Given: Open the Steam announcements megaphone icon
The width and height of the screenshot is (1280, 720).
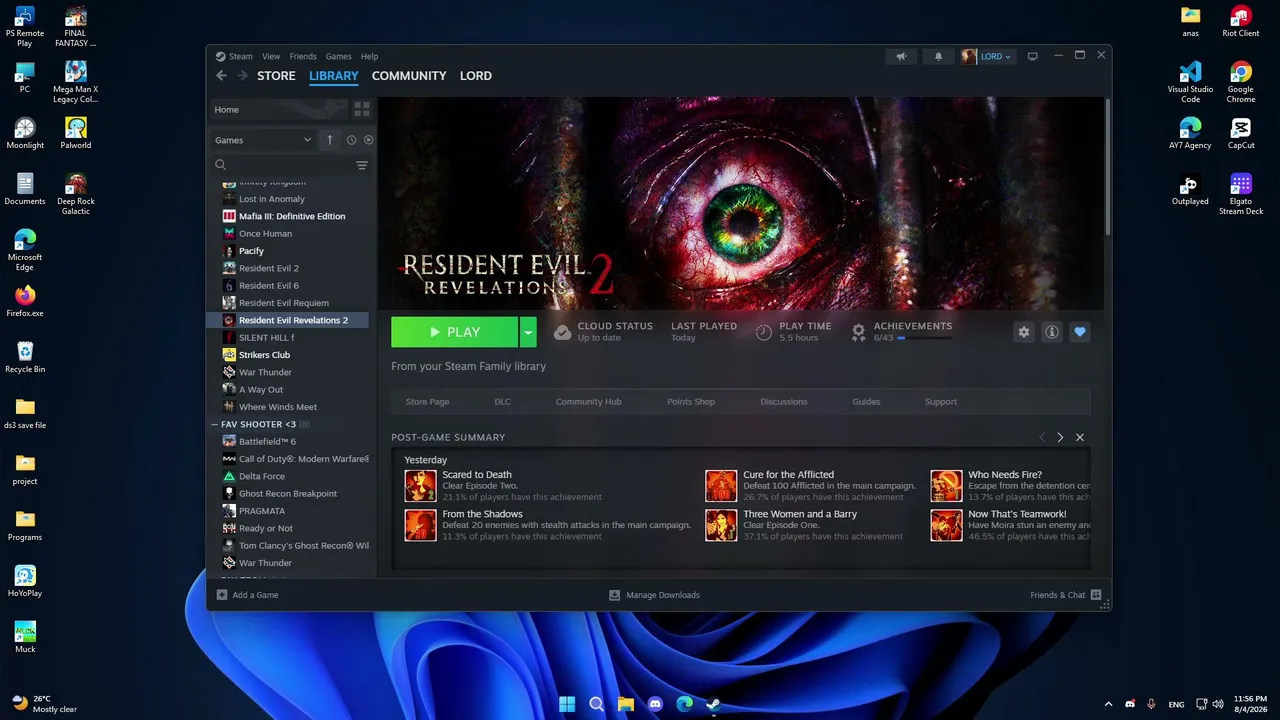Looking at the screenshot, I should click(901, 57).
